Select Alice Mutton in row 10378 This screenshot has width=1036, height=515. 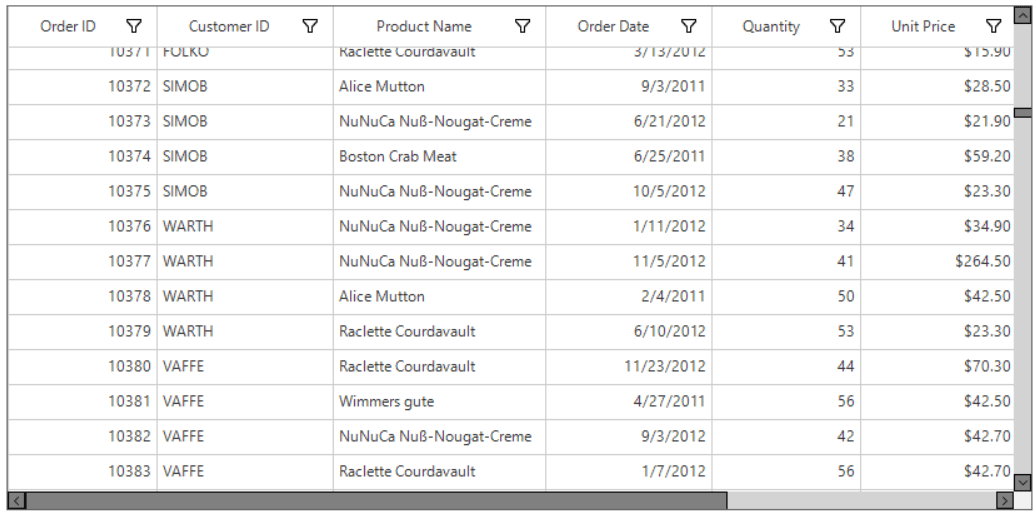click(439, 297)
